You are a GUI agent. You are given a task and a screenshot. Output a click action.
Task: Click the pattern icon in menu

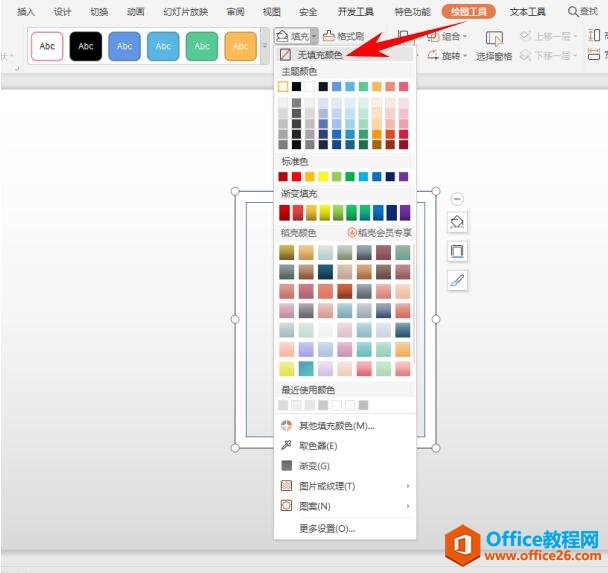286,506
